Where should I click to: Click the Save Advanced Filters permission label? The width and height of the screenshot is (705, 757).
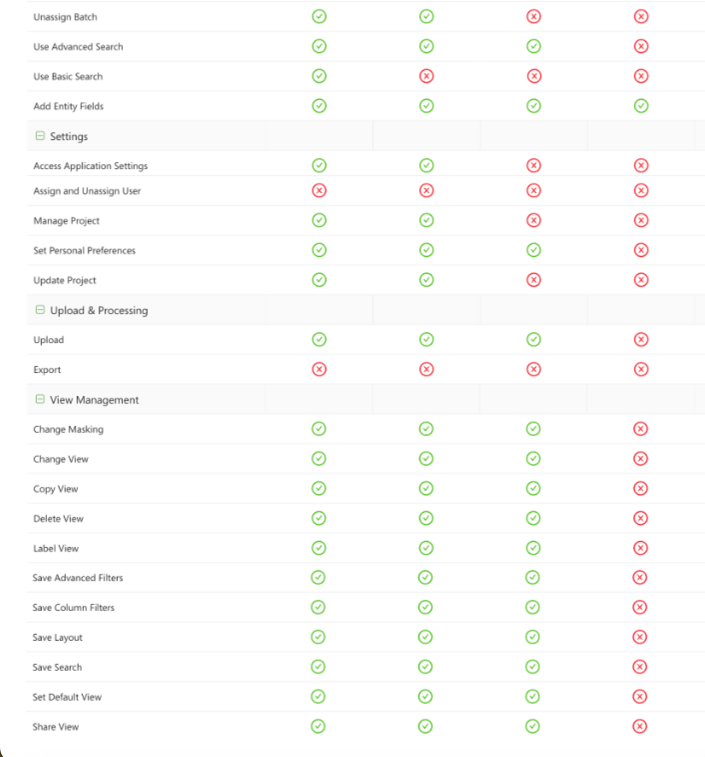coord(78,578)
